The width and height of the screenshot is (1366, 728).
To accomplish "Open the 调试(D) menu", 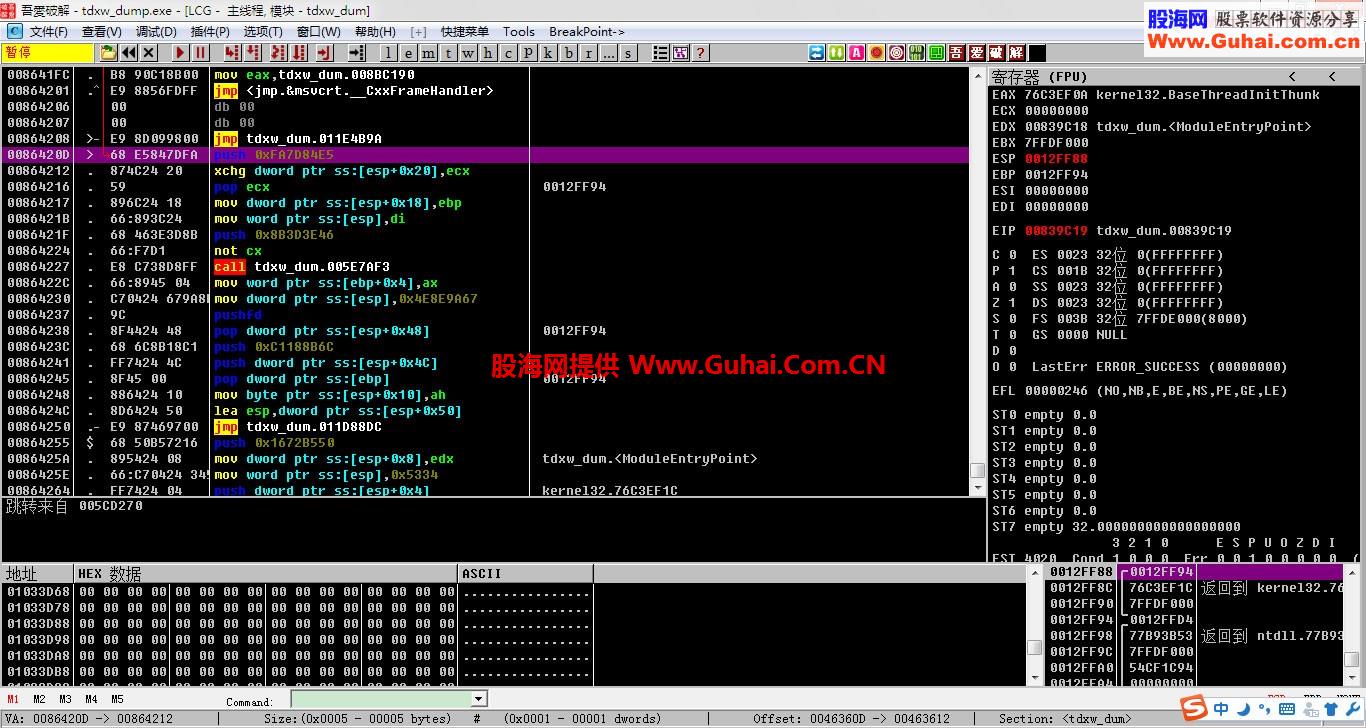I will (156, 32).
